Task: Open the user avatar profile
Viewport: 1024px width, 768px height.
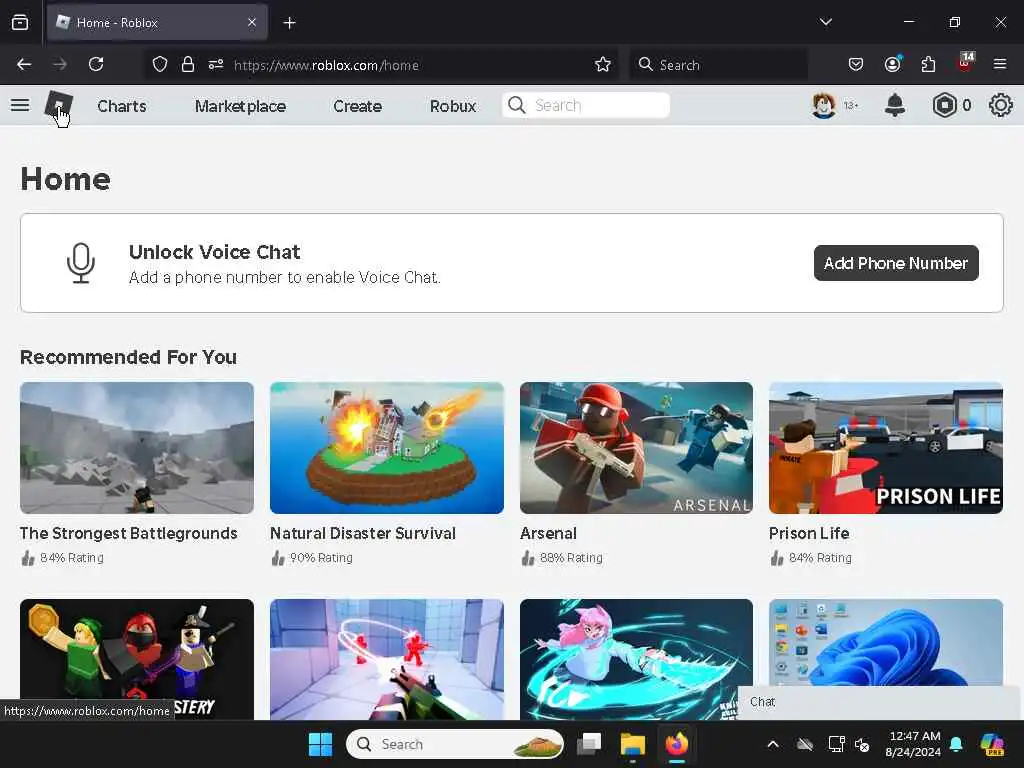Action: (x=824, y=105)
